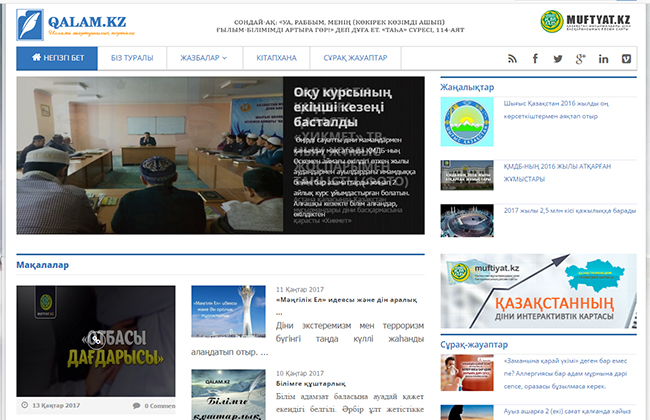Go to the Біз туралы menu item
Viewport: 650px width, 420px height.
coord(132,58)
